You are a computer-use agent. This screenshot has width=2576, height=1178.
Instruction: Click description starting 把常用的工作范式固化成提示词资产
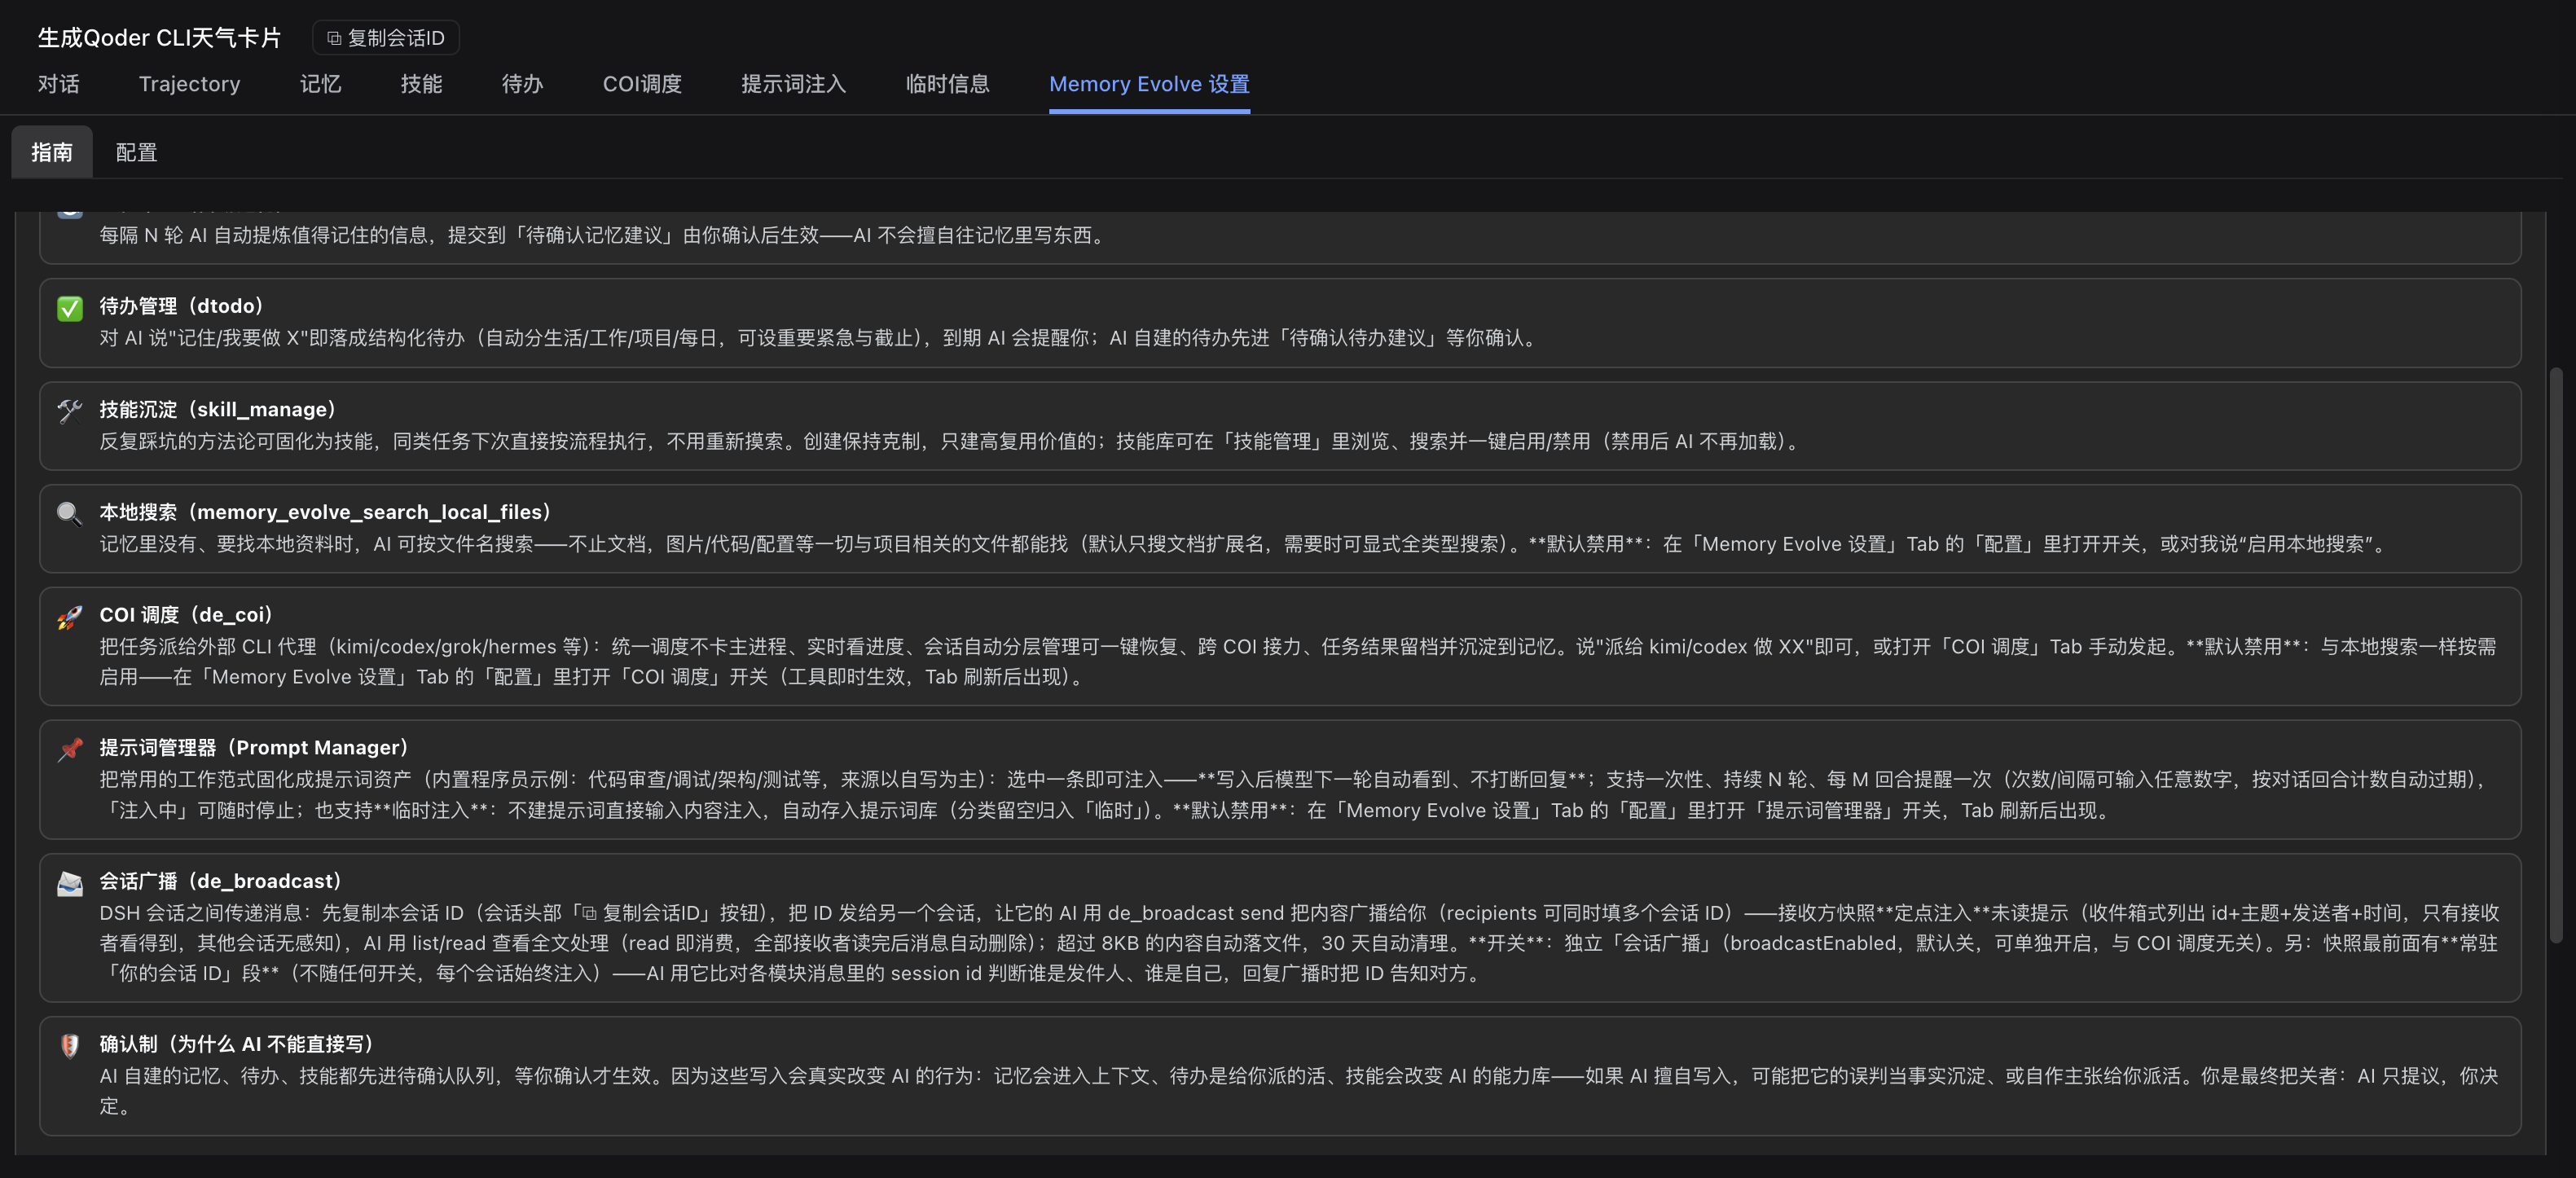tap(1297, 795)
